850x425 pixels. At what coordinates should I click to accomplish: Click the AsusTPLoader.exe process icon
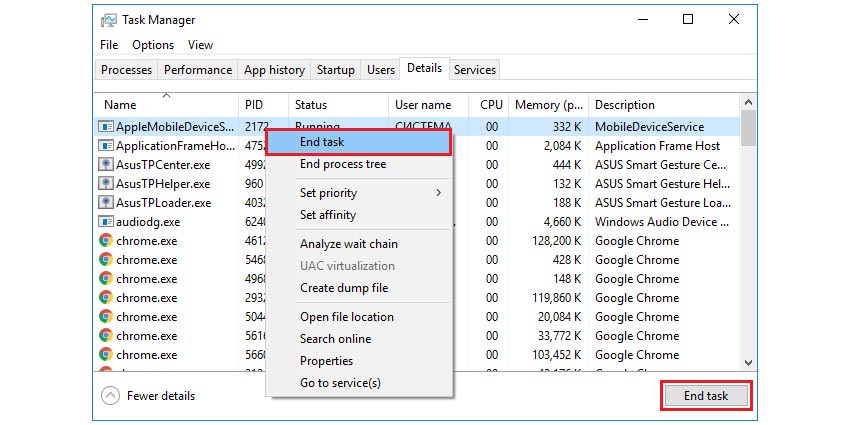[x=106, y=203]
